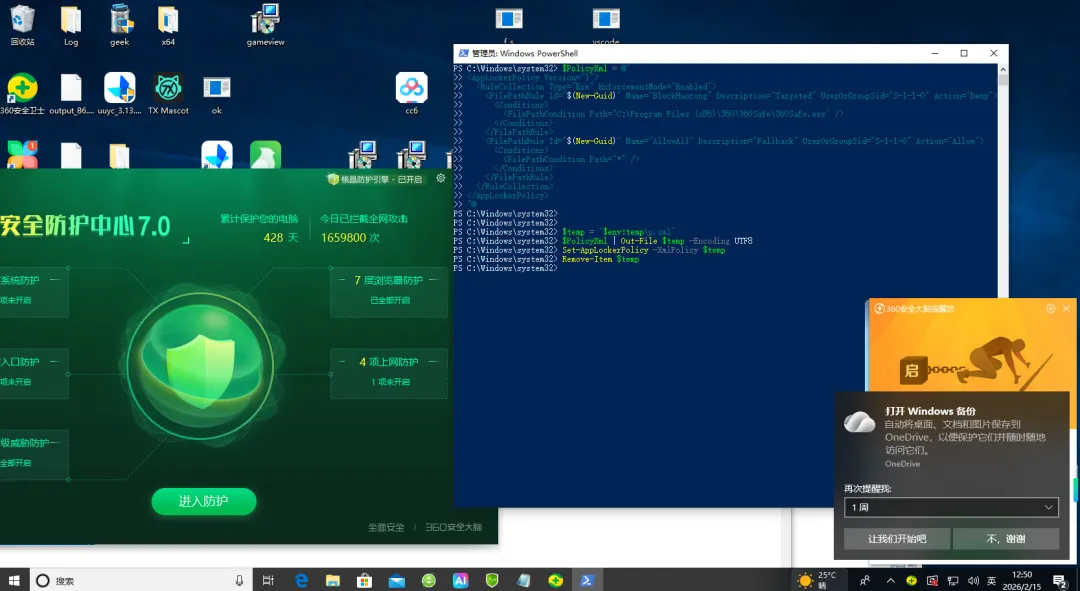The height and width of the screenshot is (591, 1080).
Task: Click the 1659800 次 intercepted attacks count
Action: tap(350, 238)
